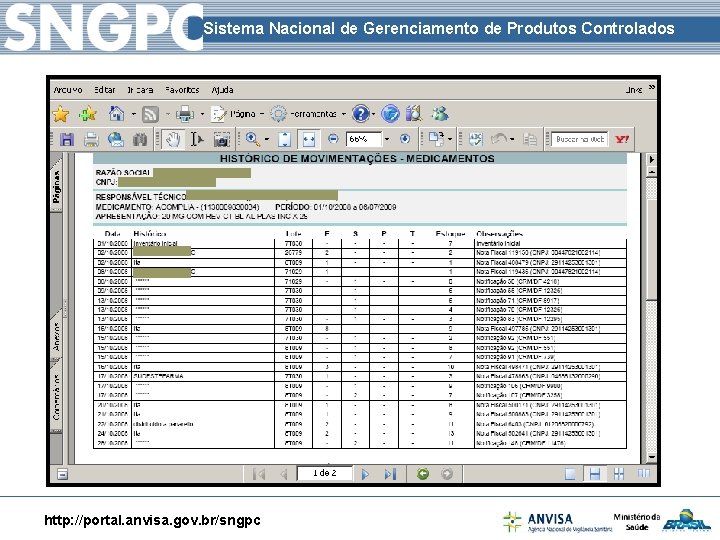This screenshot has height=540, width=720.
Task: Open the Editar menu
Action: coord(105,90)
